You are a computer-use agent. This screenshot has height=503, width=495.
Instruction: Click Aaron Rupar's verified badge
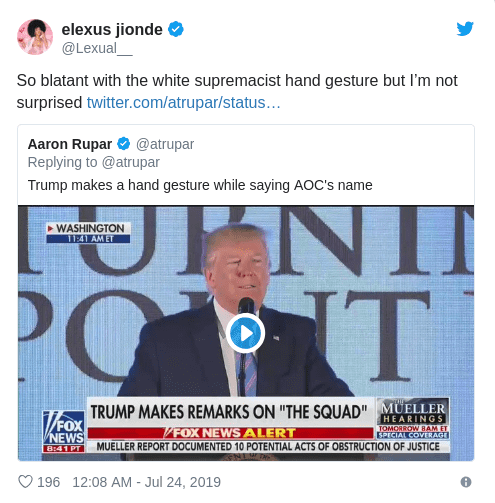124,144
